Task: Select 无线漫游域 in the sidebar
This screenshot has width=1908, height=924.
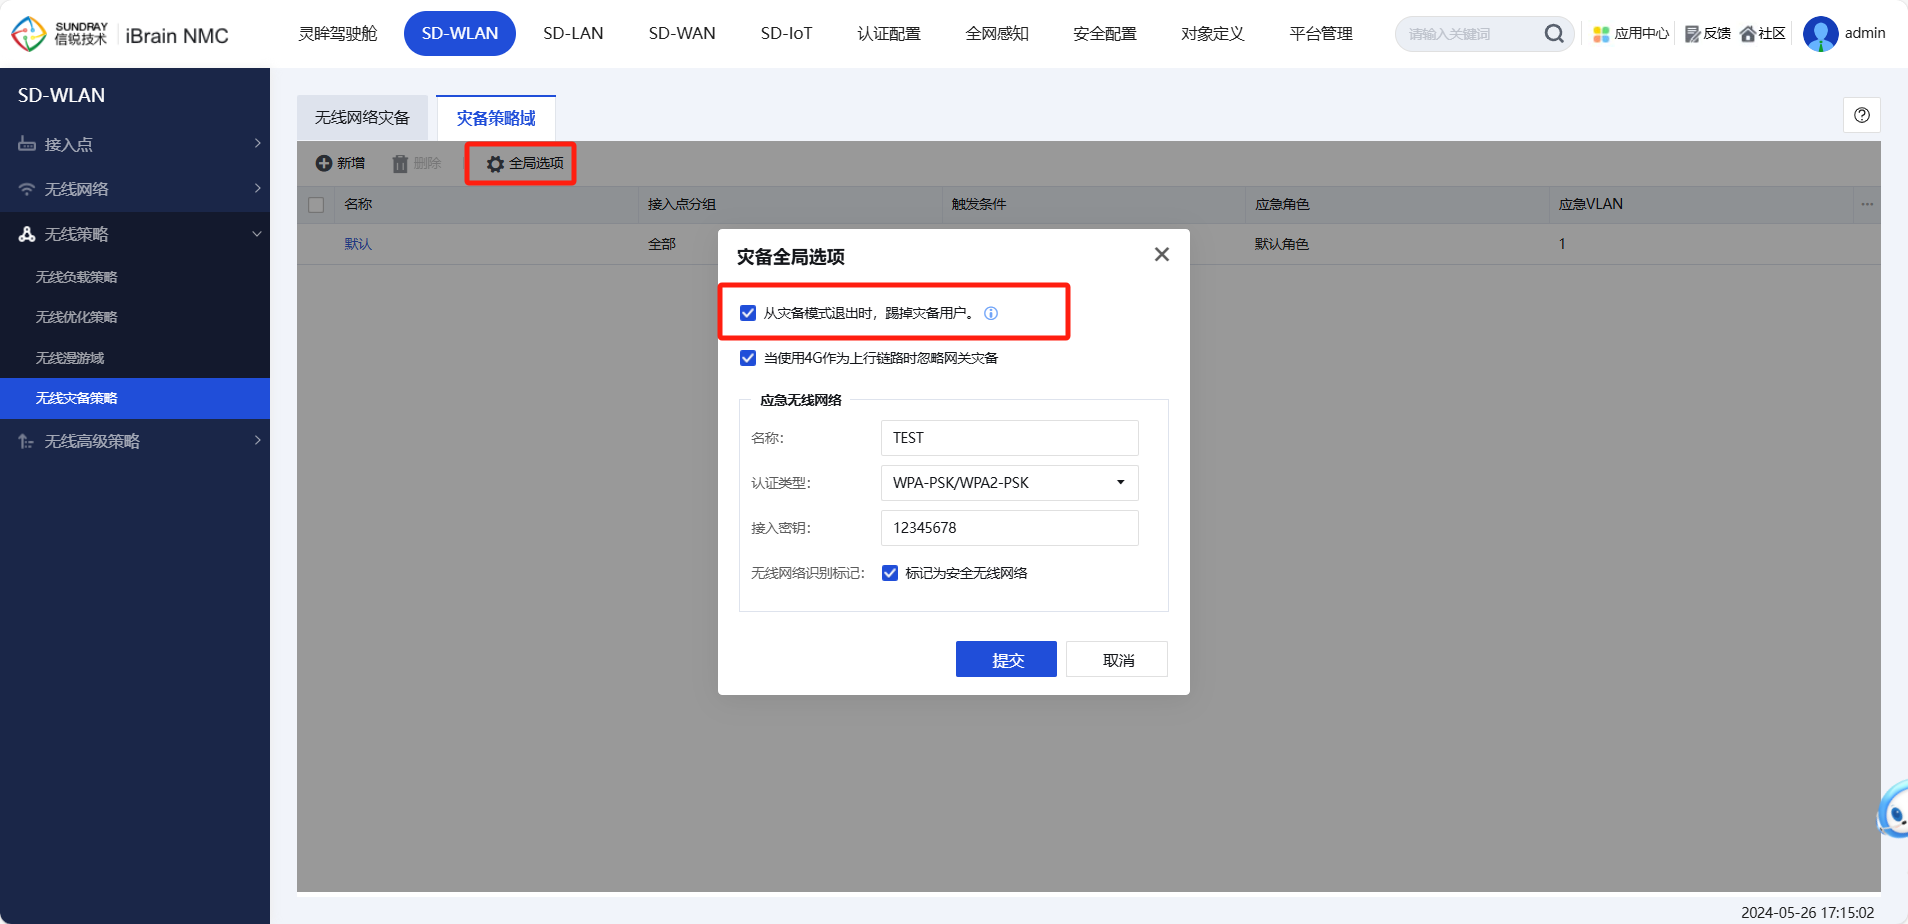Action: pos(135,358)
